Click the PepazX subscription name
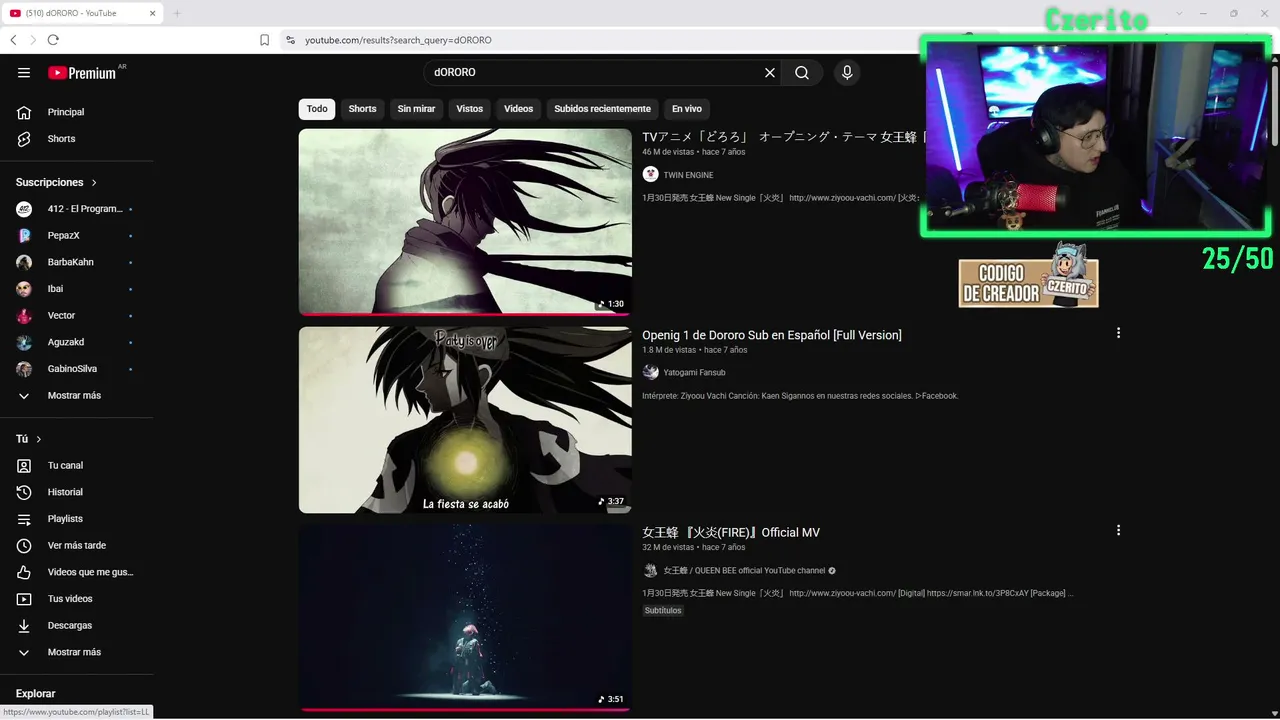 tap(63, 236)
